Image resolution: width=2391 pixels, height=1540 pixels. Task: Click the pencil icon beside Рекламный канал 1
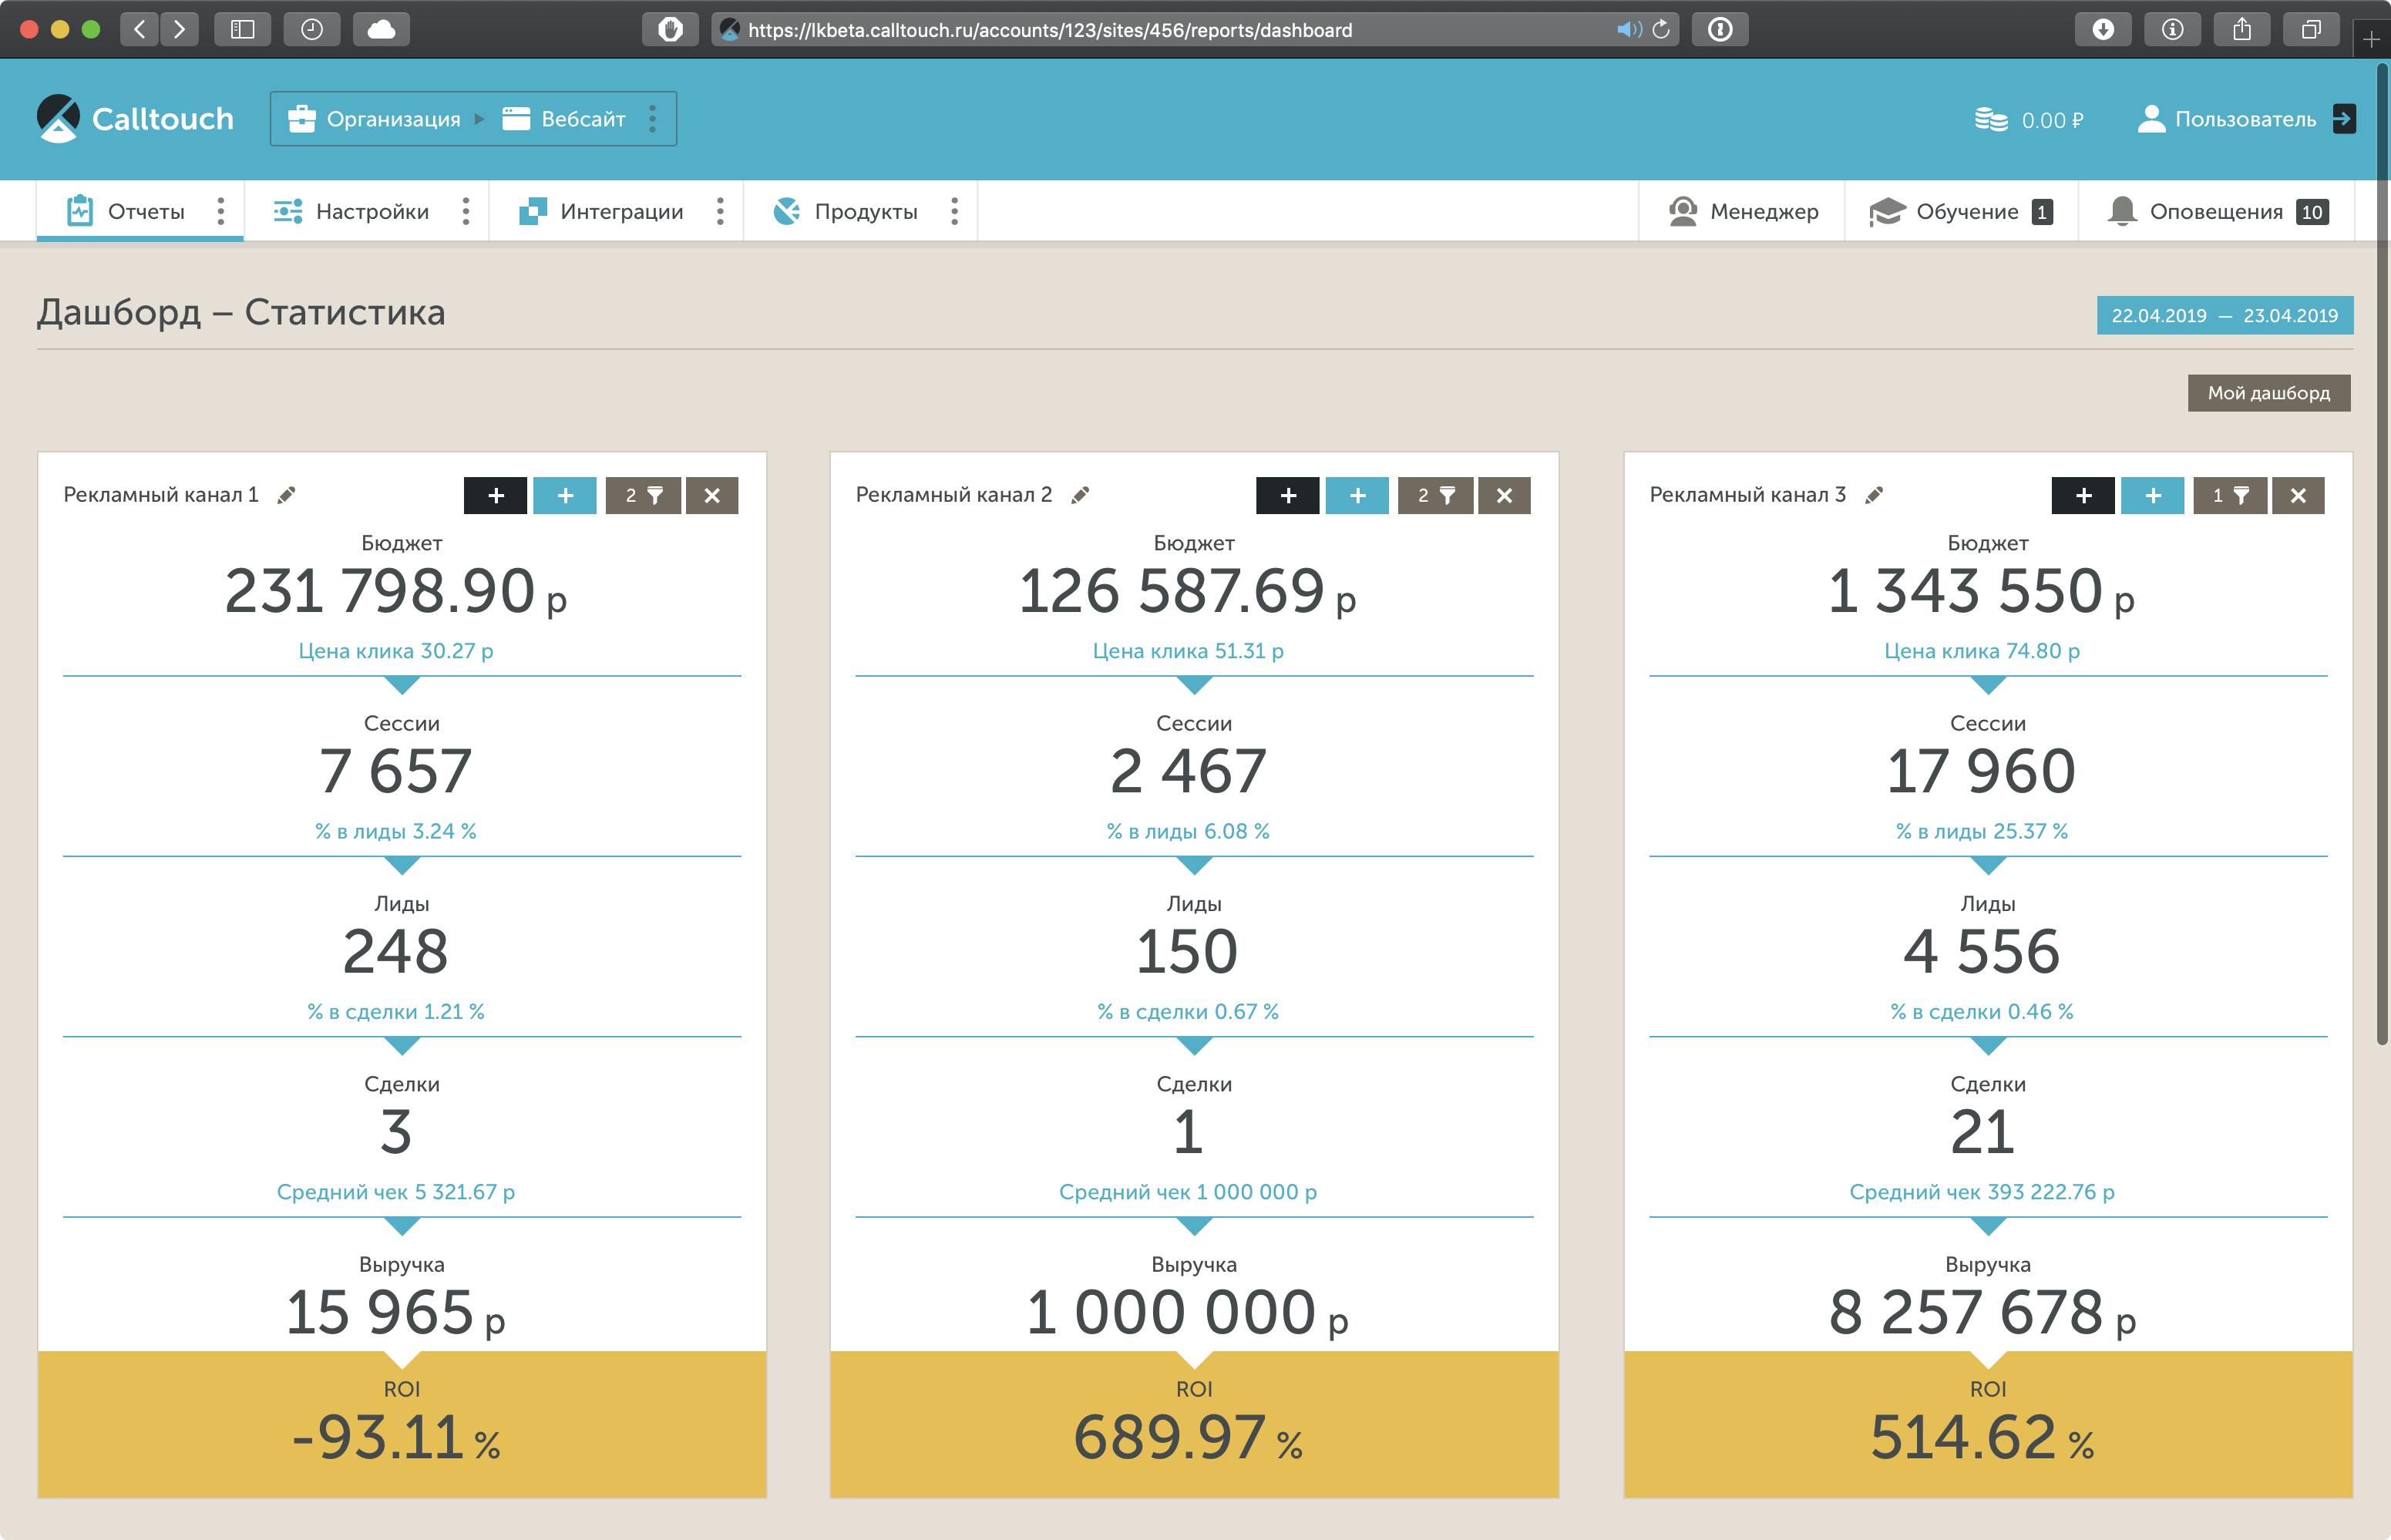pyautogui.click(x=286, y=495)
